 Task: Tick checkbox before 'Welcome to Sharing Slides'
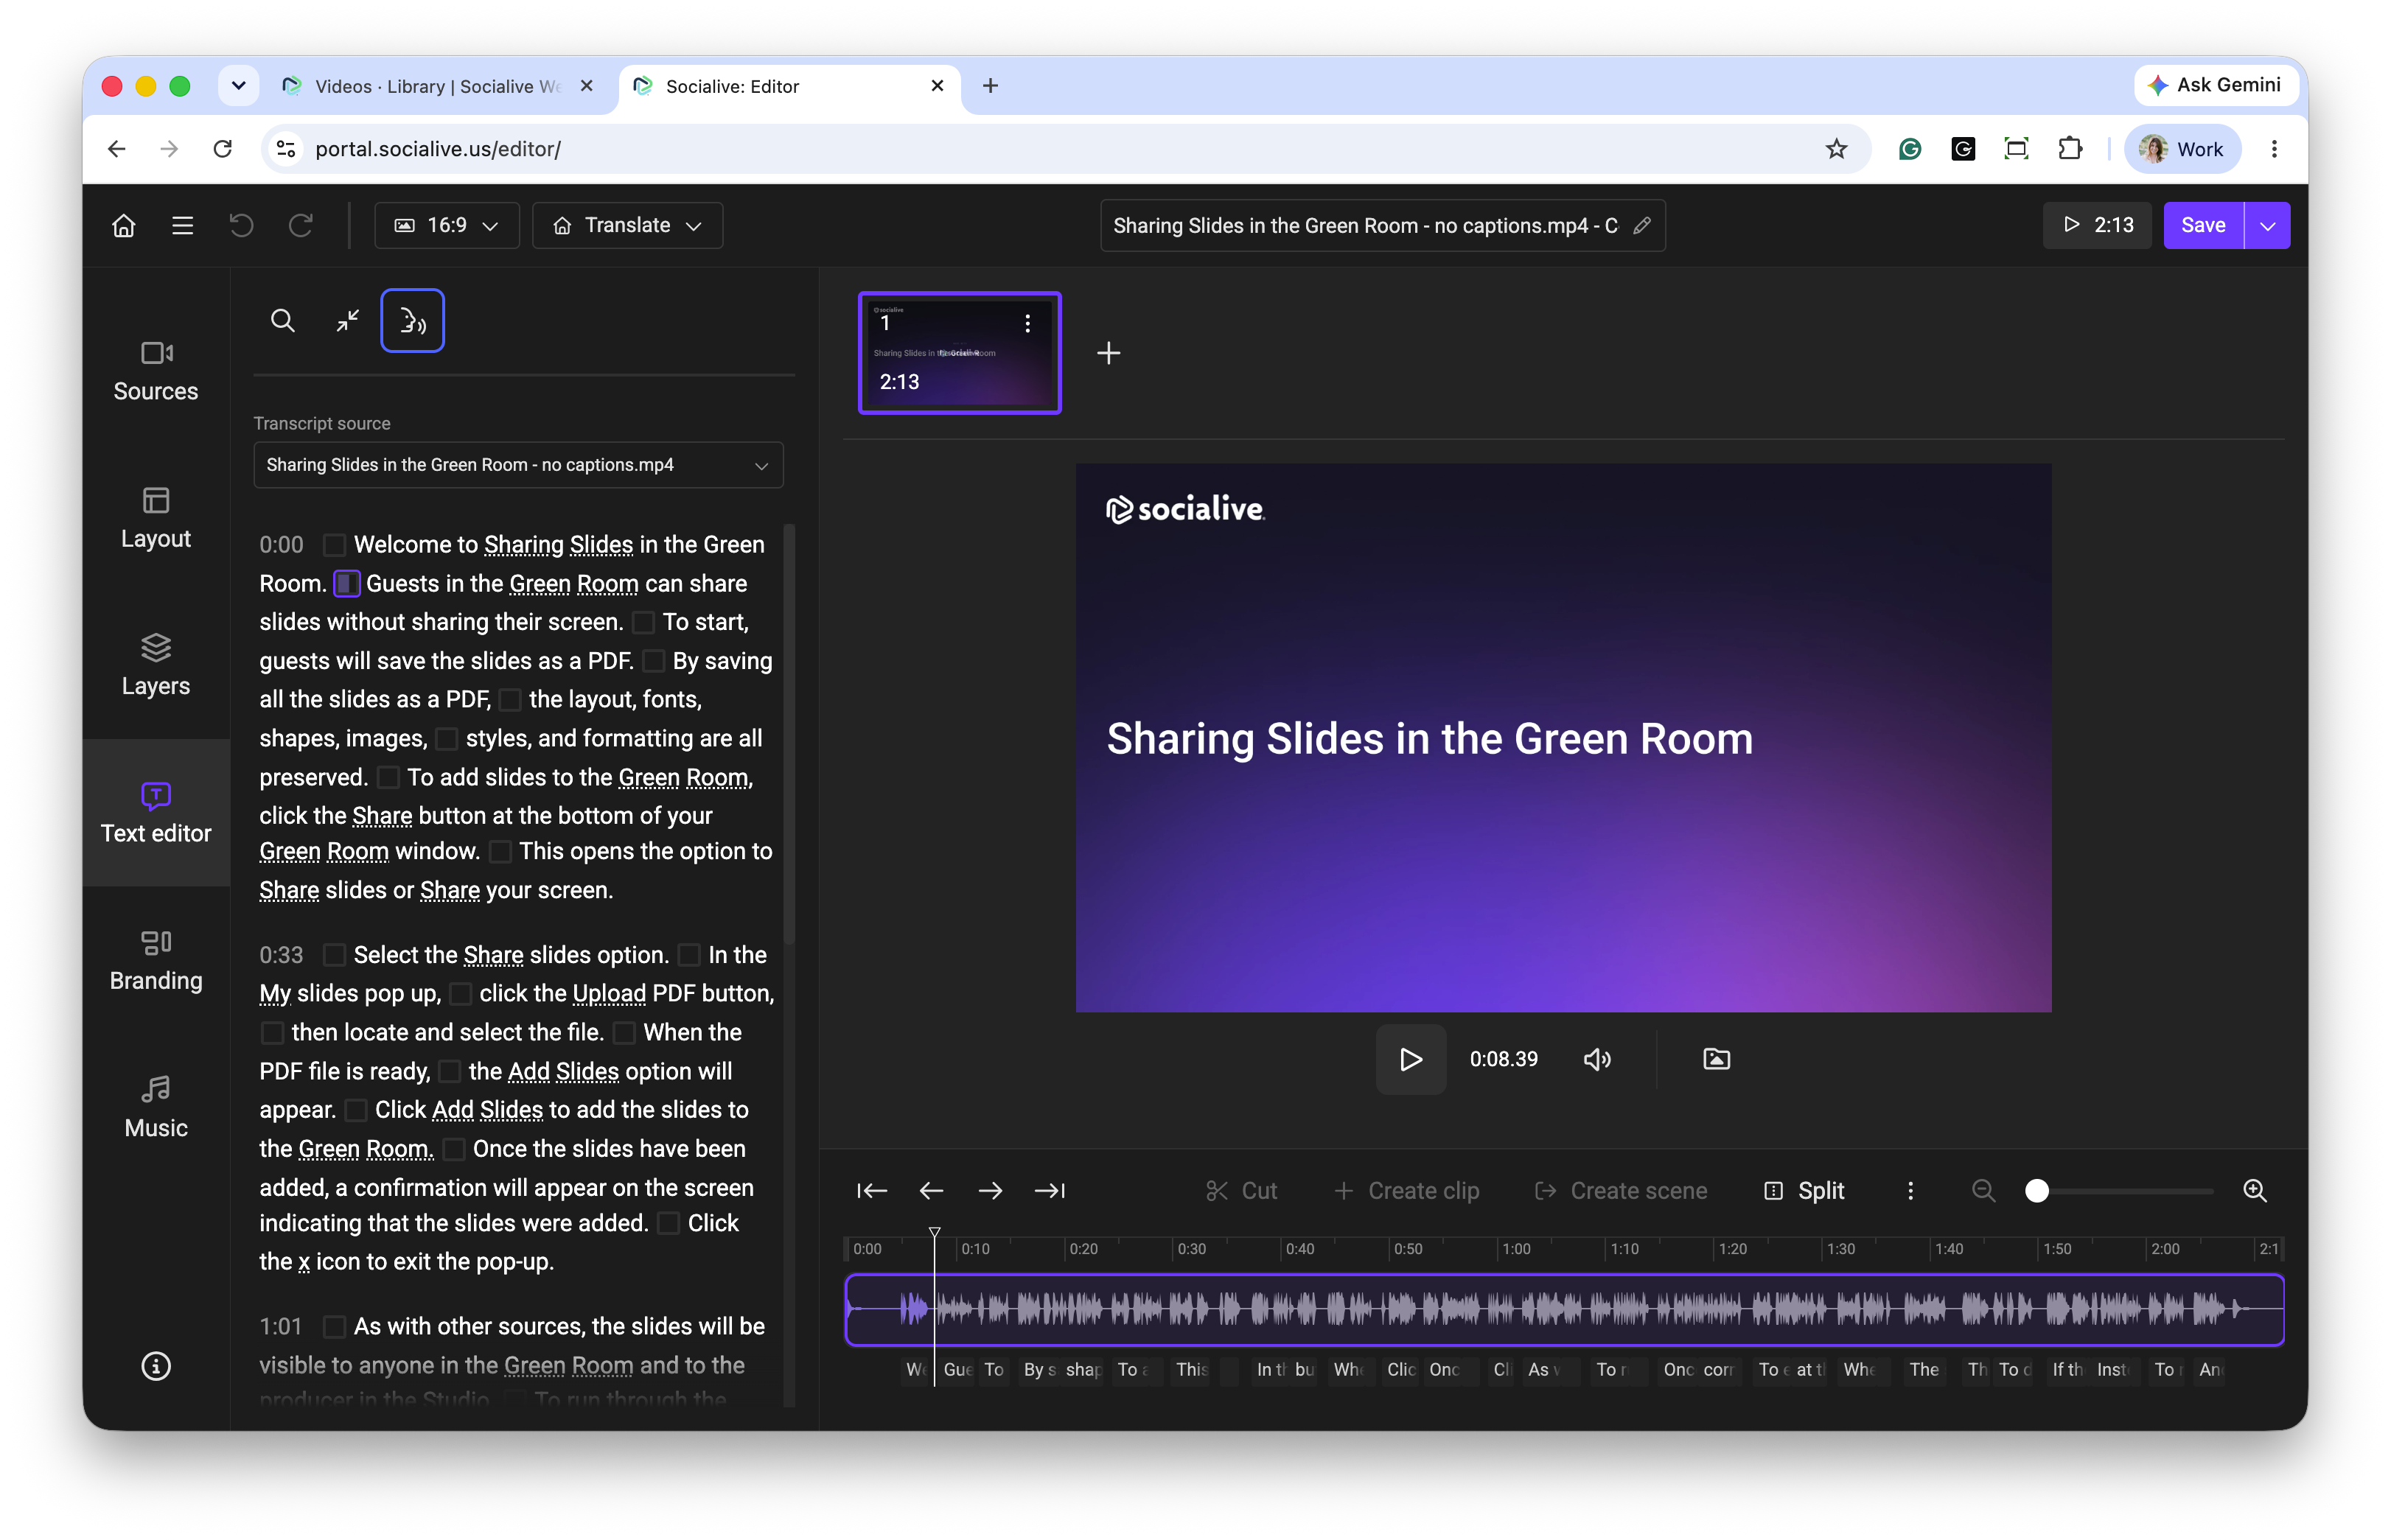[x=334, y=545]
